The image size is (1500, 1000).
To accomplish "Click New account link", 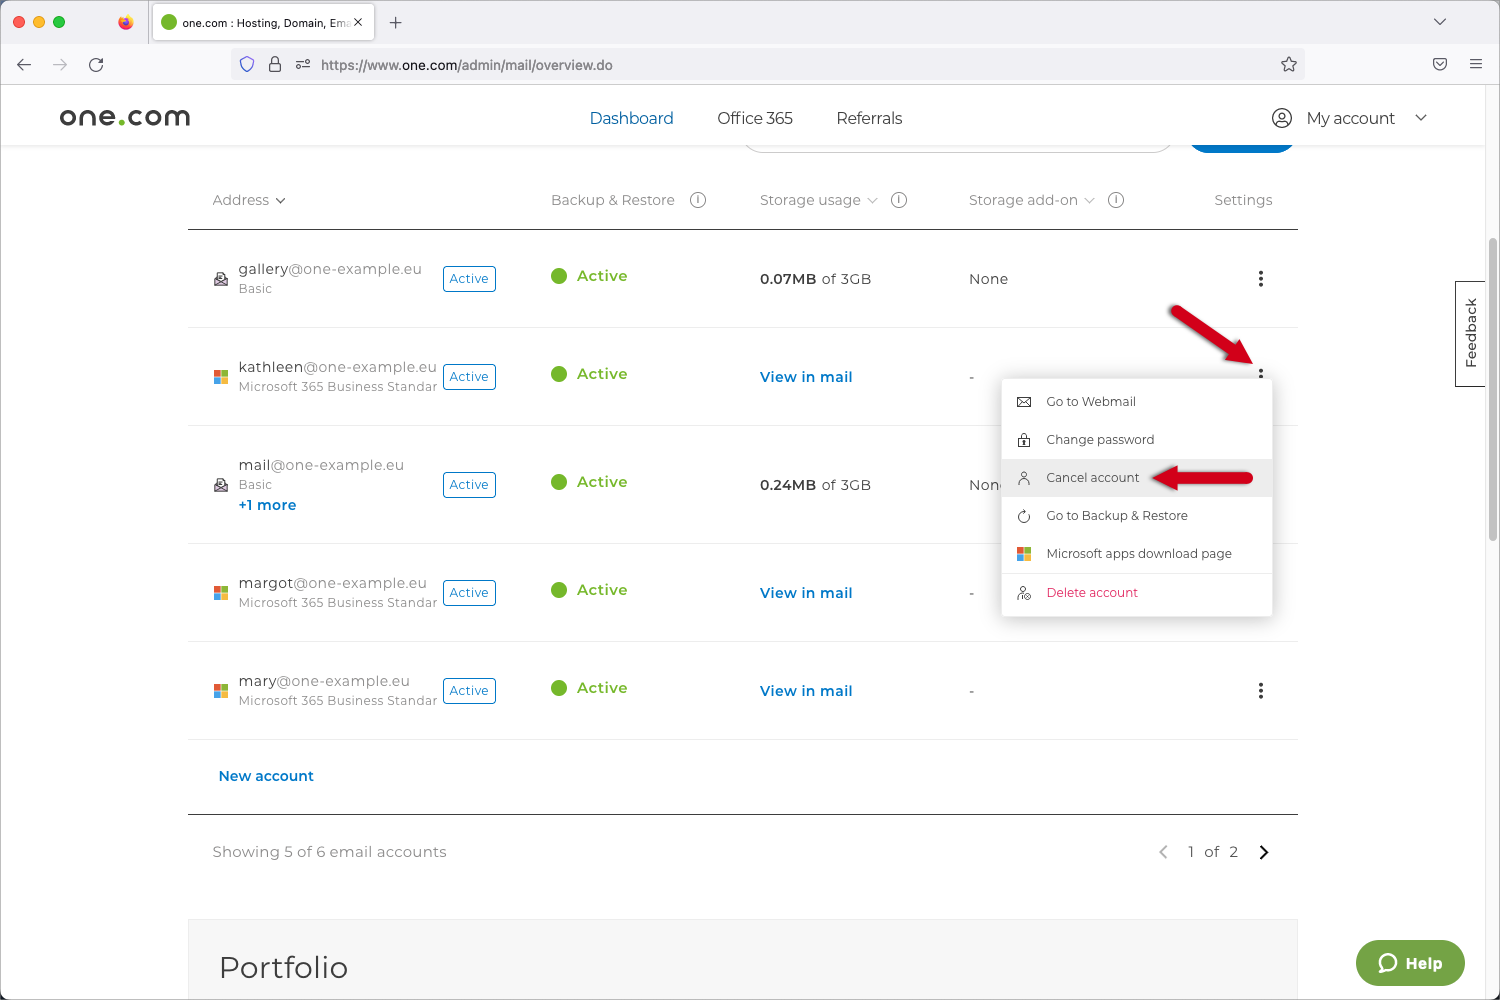I will [x=266, y=776].
